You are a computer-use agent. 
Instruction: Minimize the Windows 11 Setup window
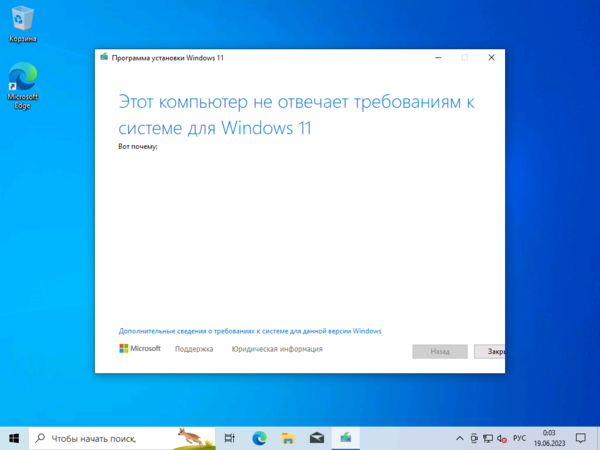439,57
